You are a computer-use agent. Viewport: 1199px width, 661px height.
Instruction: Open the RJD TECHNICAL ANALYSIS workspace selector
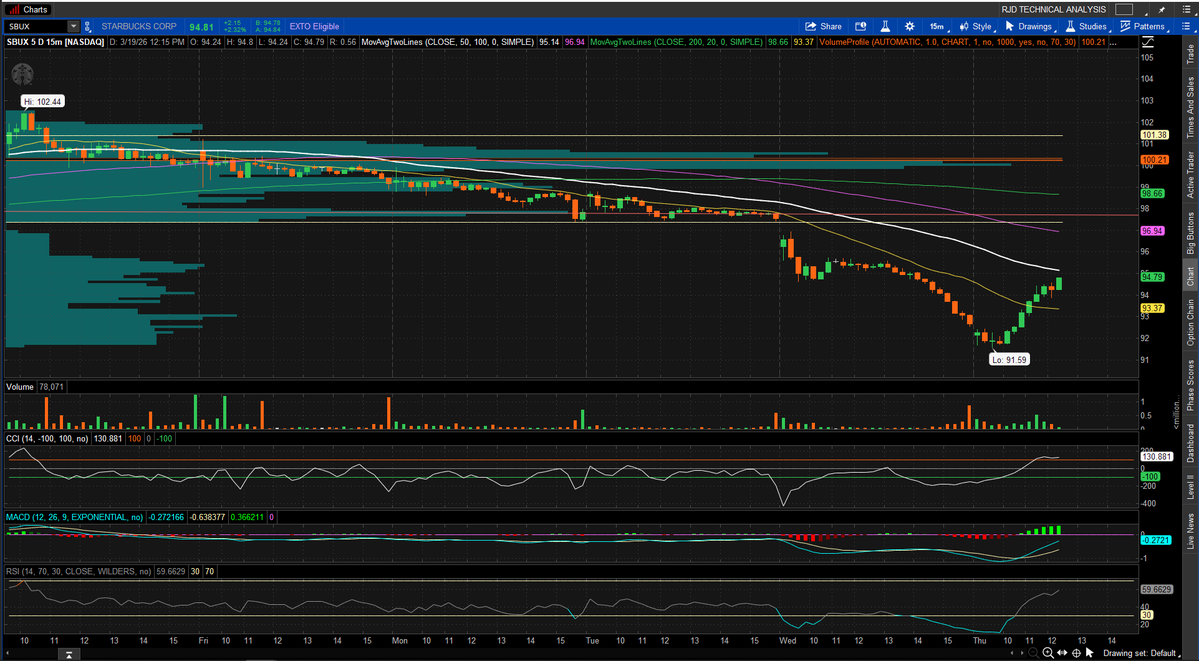pos(1054,9)
